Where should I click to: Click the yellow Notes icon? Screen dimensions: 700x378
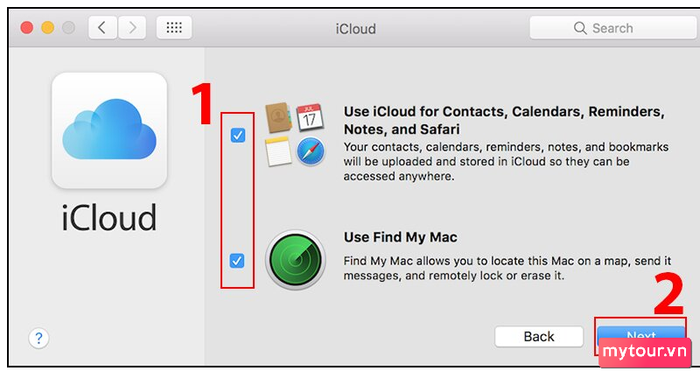click(278, 151)
